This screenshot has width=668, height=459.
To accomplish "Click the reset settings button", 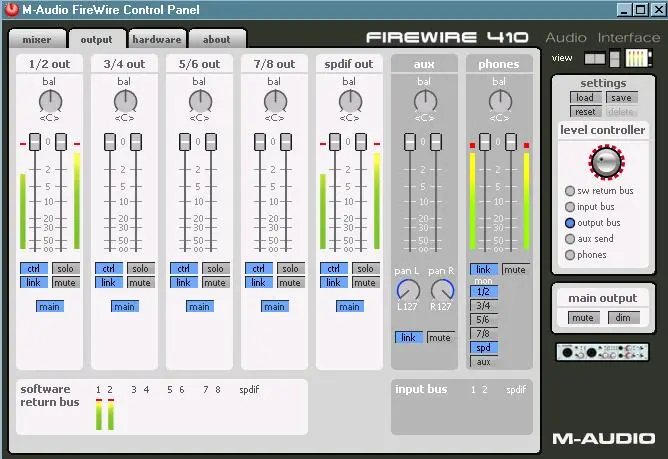I will 585,112.
